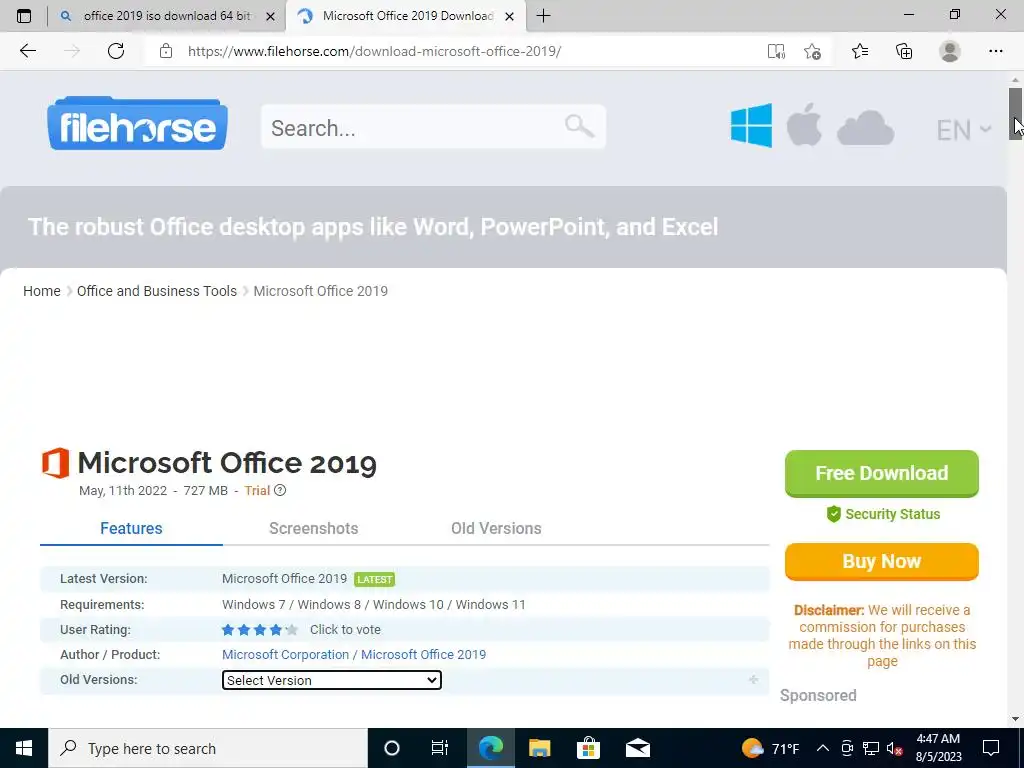Image resolution: width=1024 pixels, height=768 pixels.
Task: Open the Windows Start menu
Action: pos(24,748)
